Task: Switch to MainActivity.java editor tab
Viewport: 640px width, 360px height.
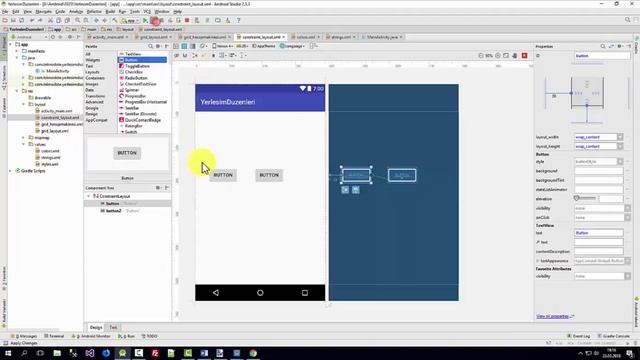Action: pyautogui.click(x=382, y=37)
